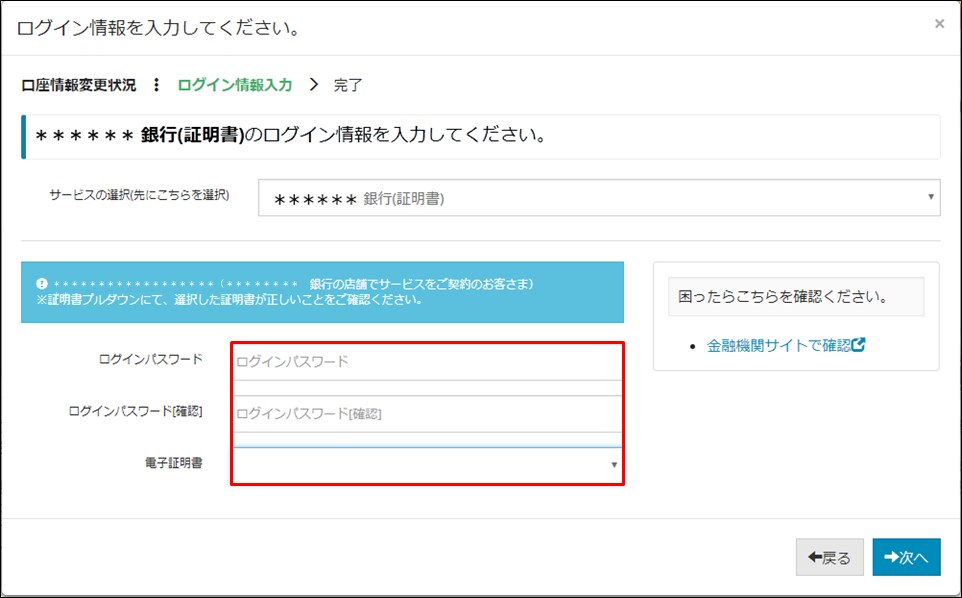Expand the 電子証明書 certificate dropdown

[x=427, y=465]
